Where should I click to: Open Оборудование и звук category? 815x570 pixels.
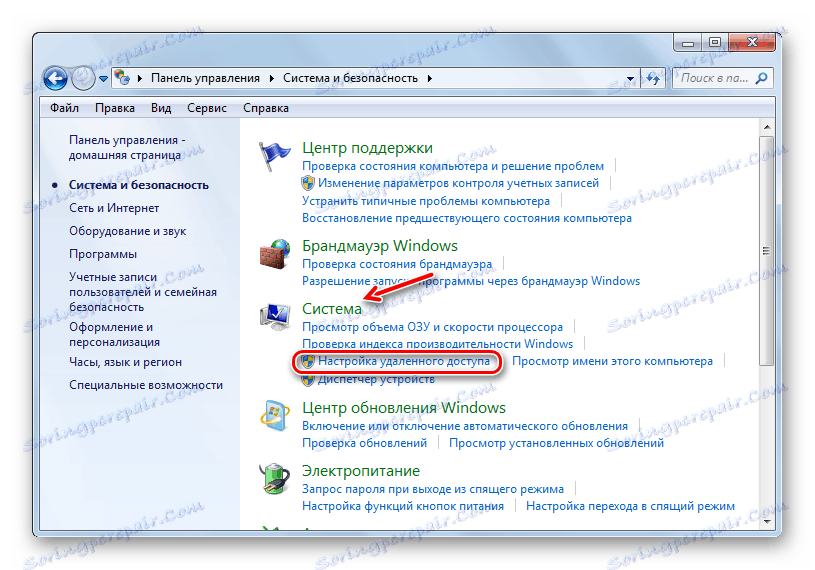(x=128, y=231)
